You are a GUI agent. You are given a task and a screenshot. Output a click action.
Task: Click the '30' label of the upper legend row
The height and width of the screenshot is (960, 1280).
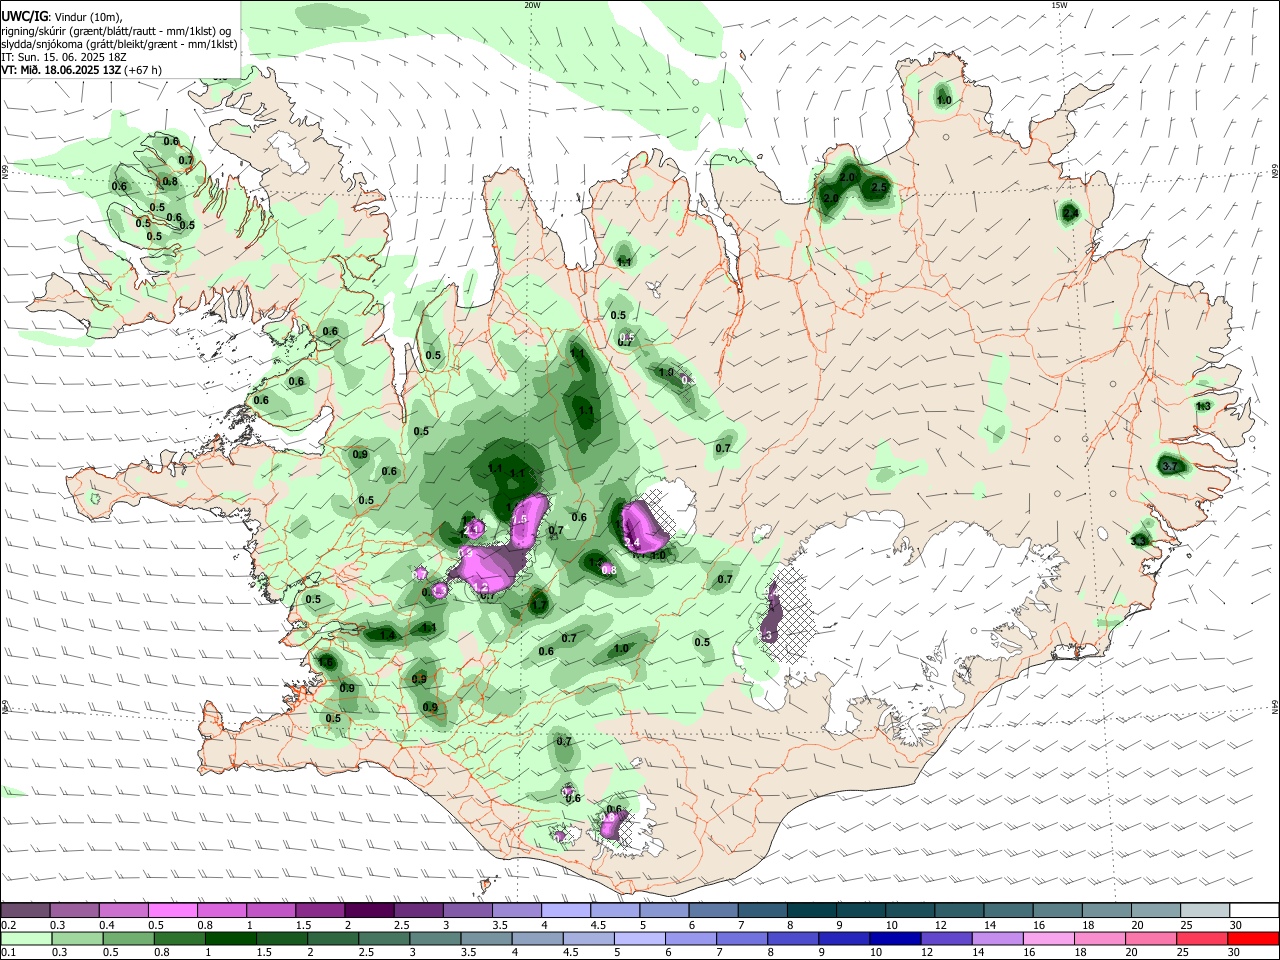coord(1236,924)
